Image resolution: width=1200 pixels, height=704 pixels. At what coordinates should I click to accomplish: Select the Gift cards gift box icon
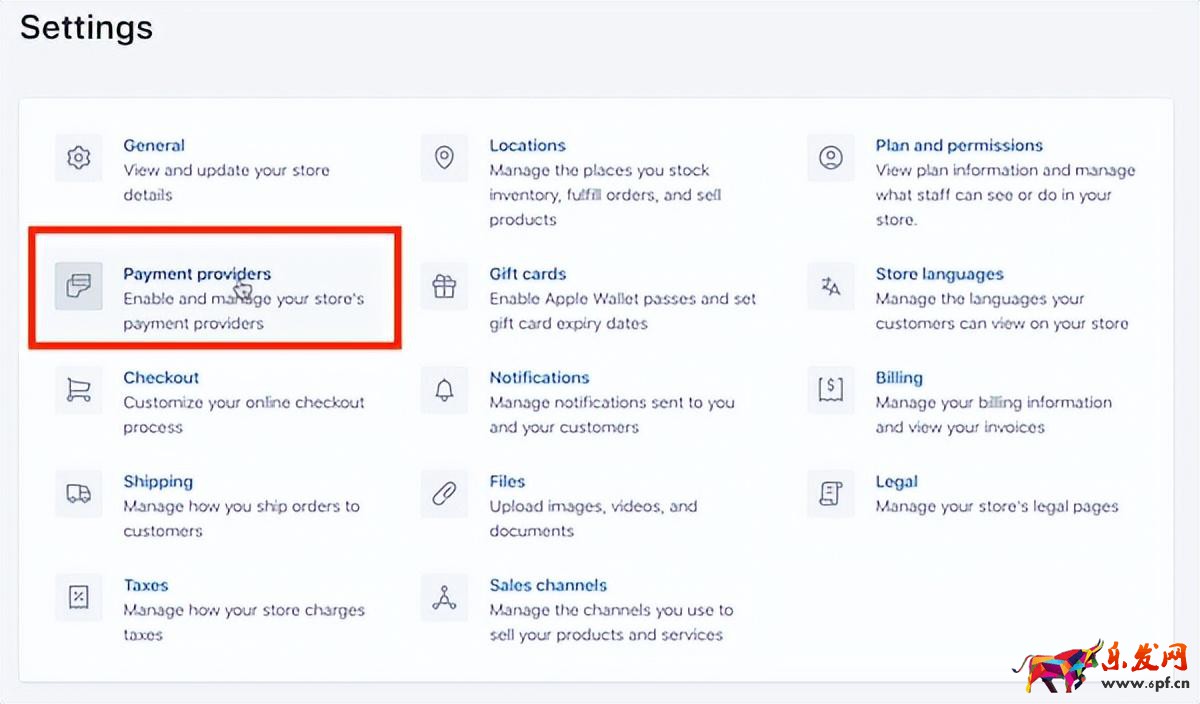pos(444,286)
